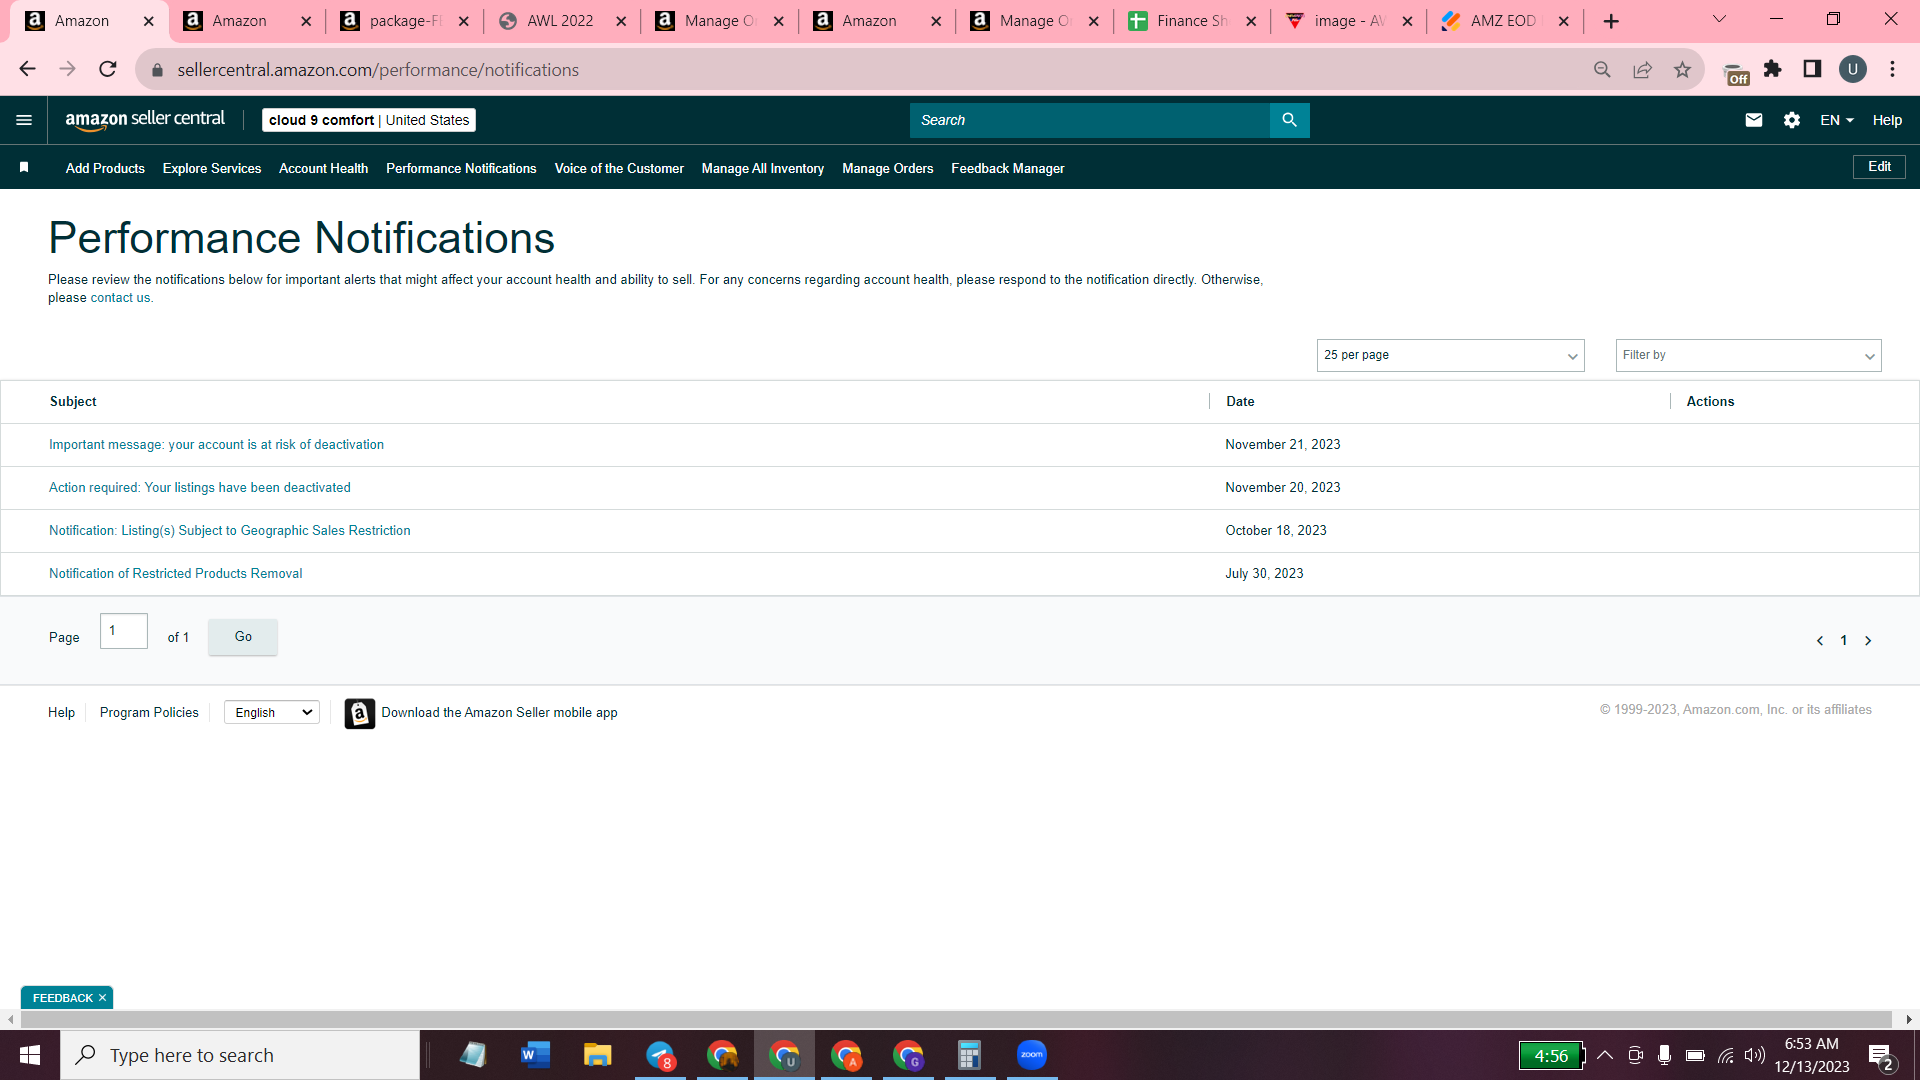Image resolution: width=1920 pixels, height=1080 pixels.
Task: Click the Edit button in navigation bar
Action: [x=1879, y=167]
